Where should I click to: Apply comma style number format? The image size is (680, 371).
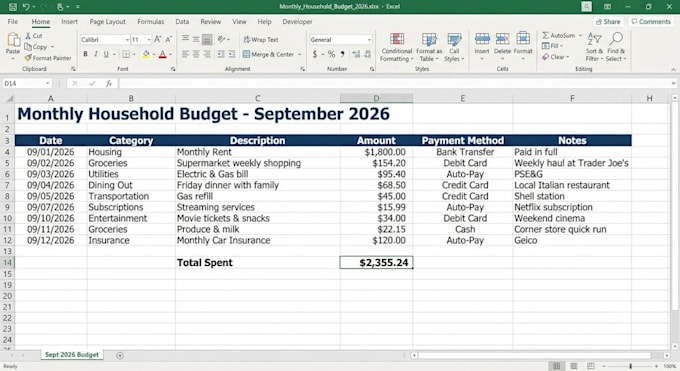coord(342,54)
